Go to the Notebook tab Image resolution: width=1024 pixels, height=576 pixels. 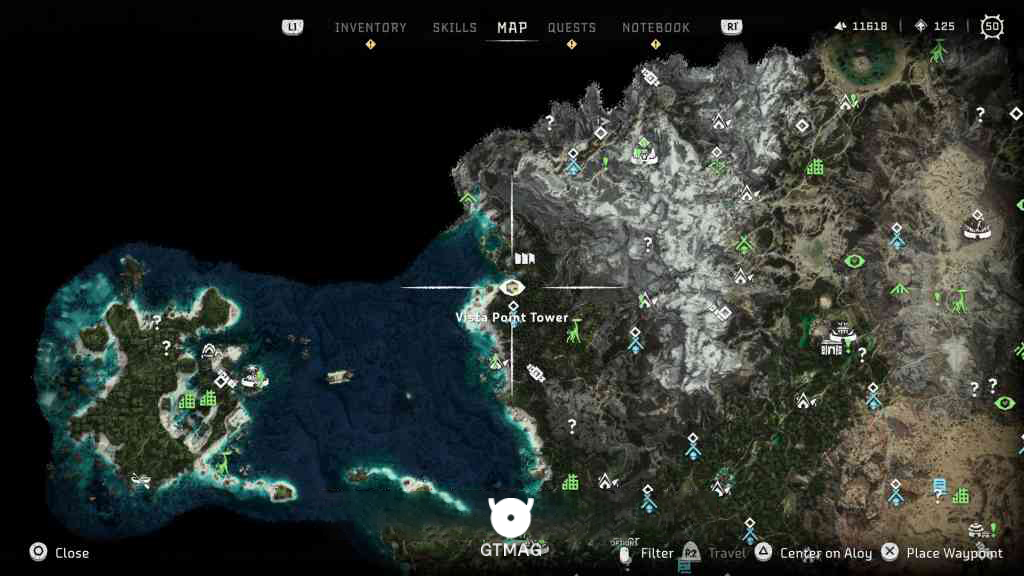click(x=656, y=27)
